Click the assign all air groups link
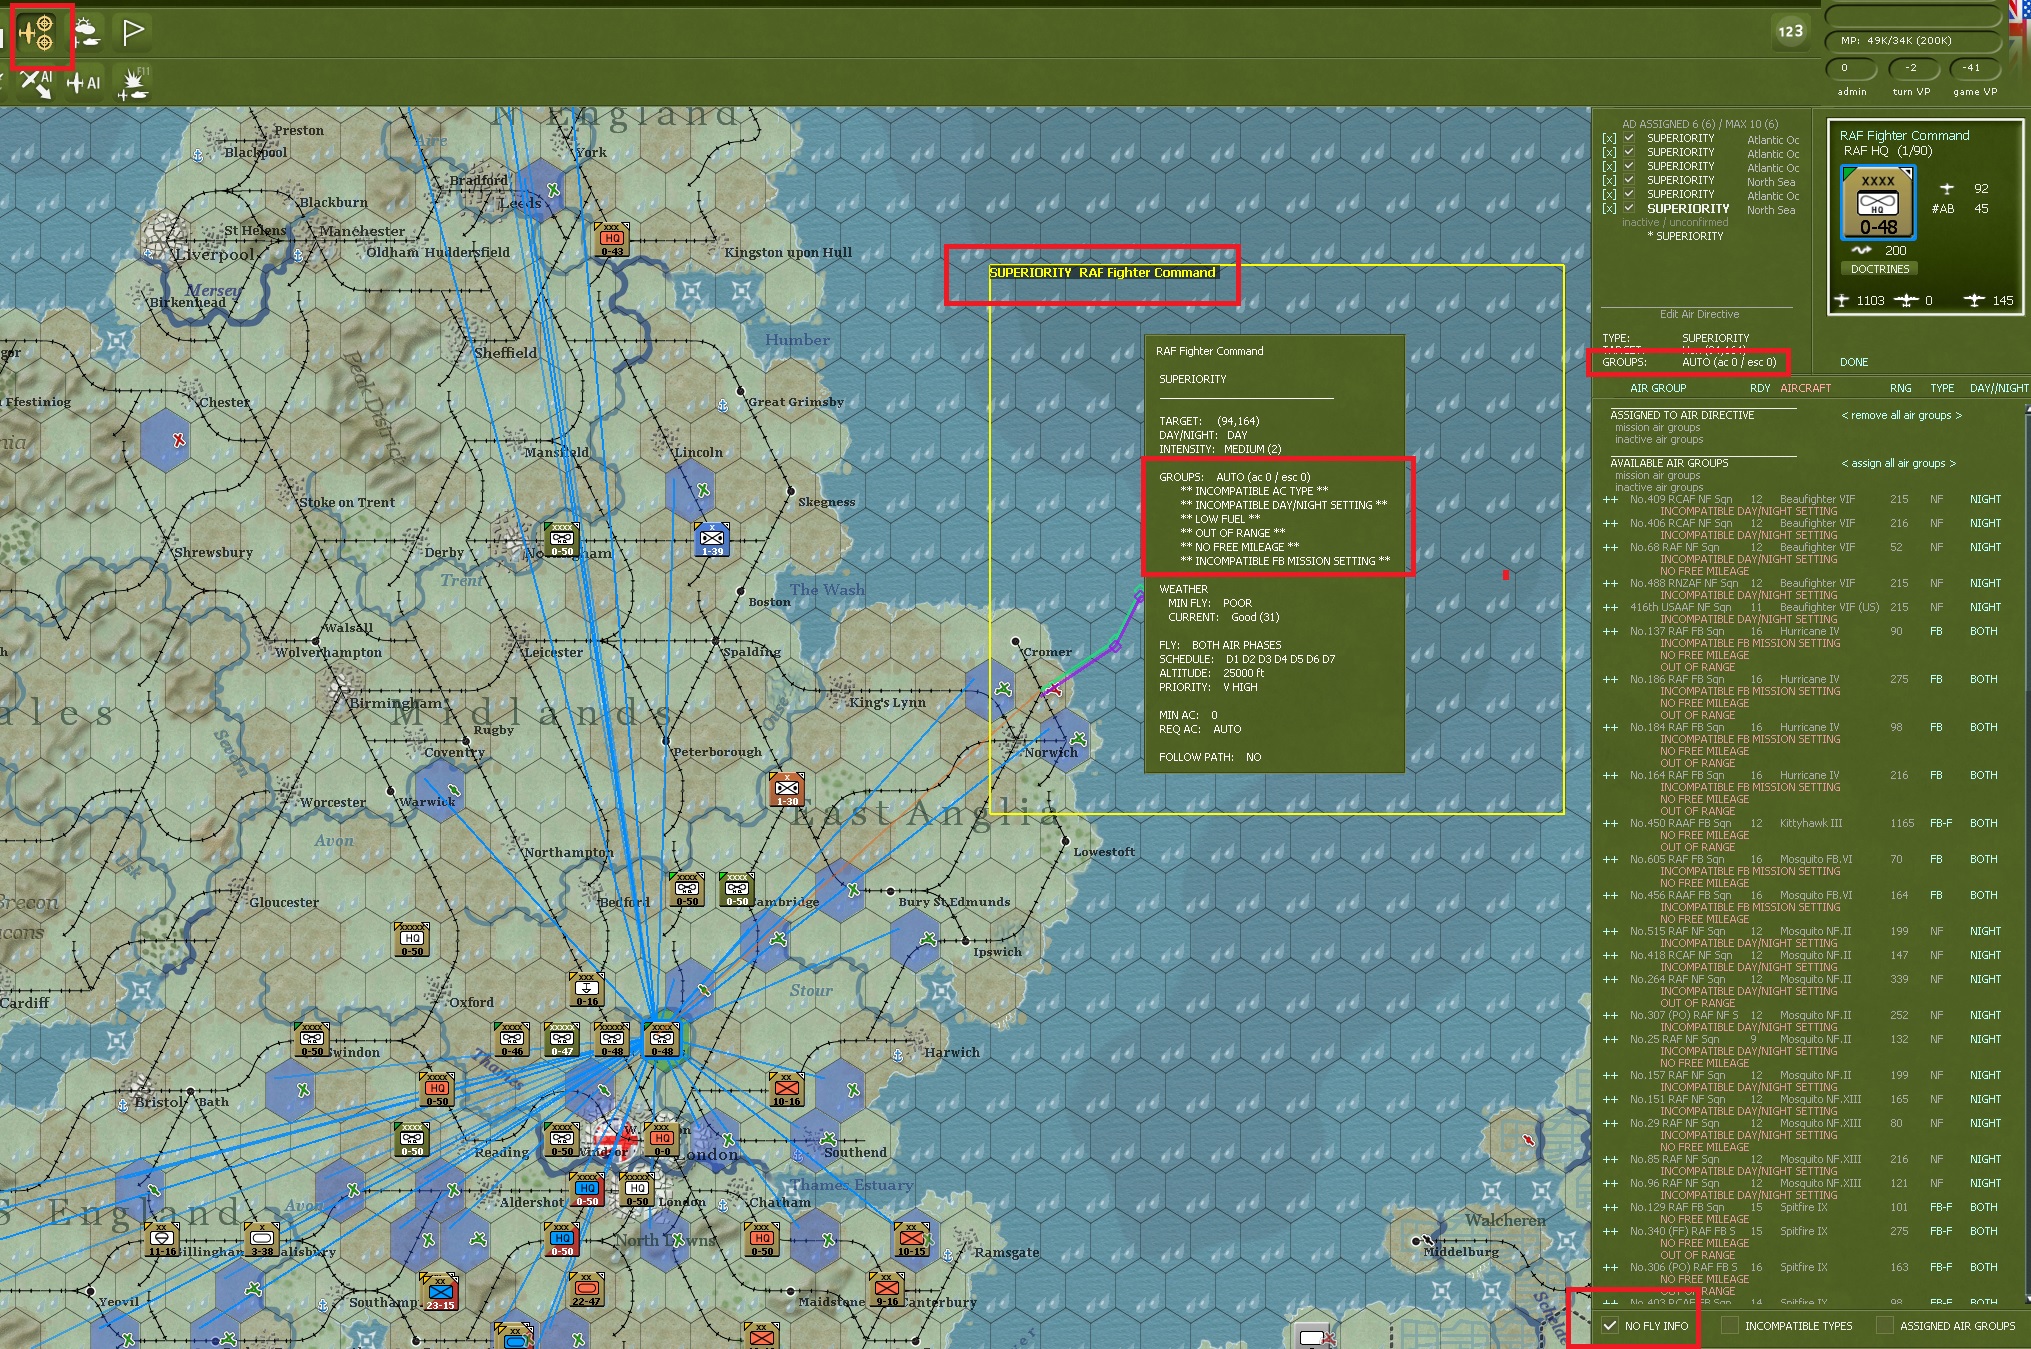2031x1349 pixels. pos(1898,463)
